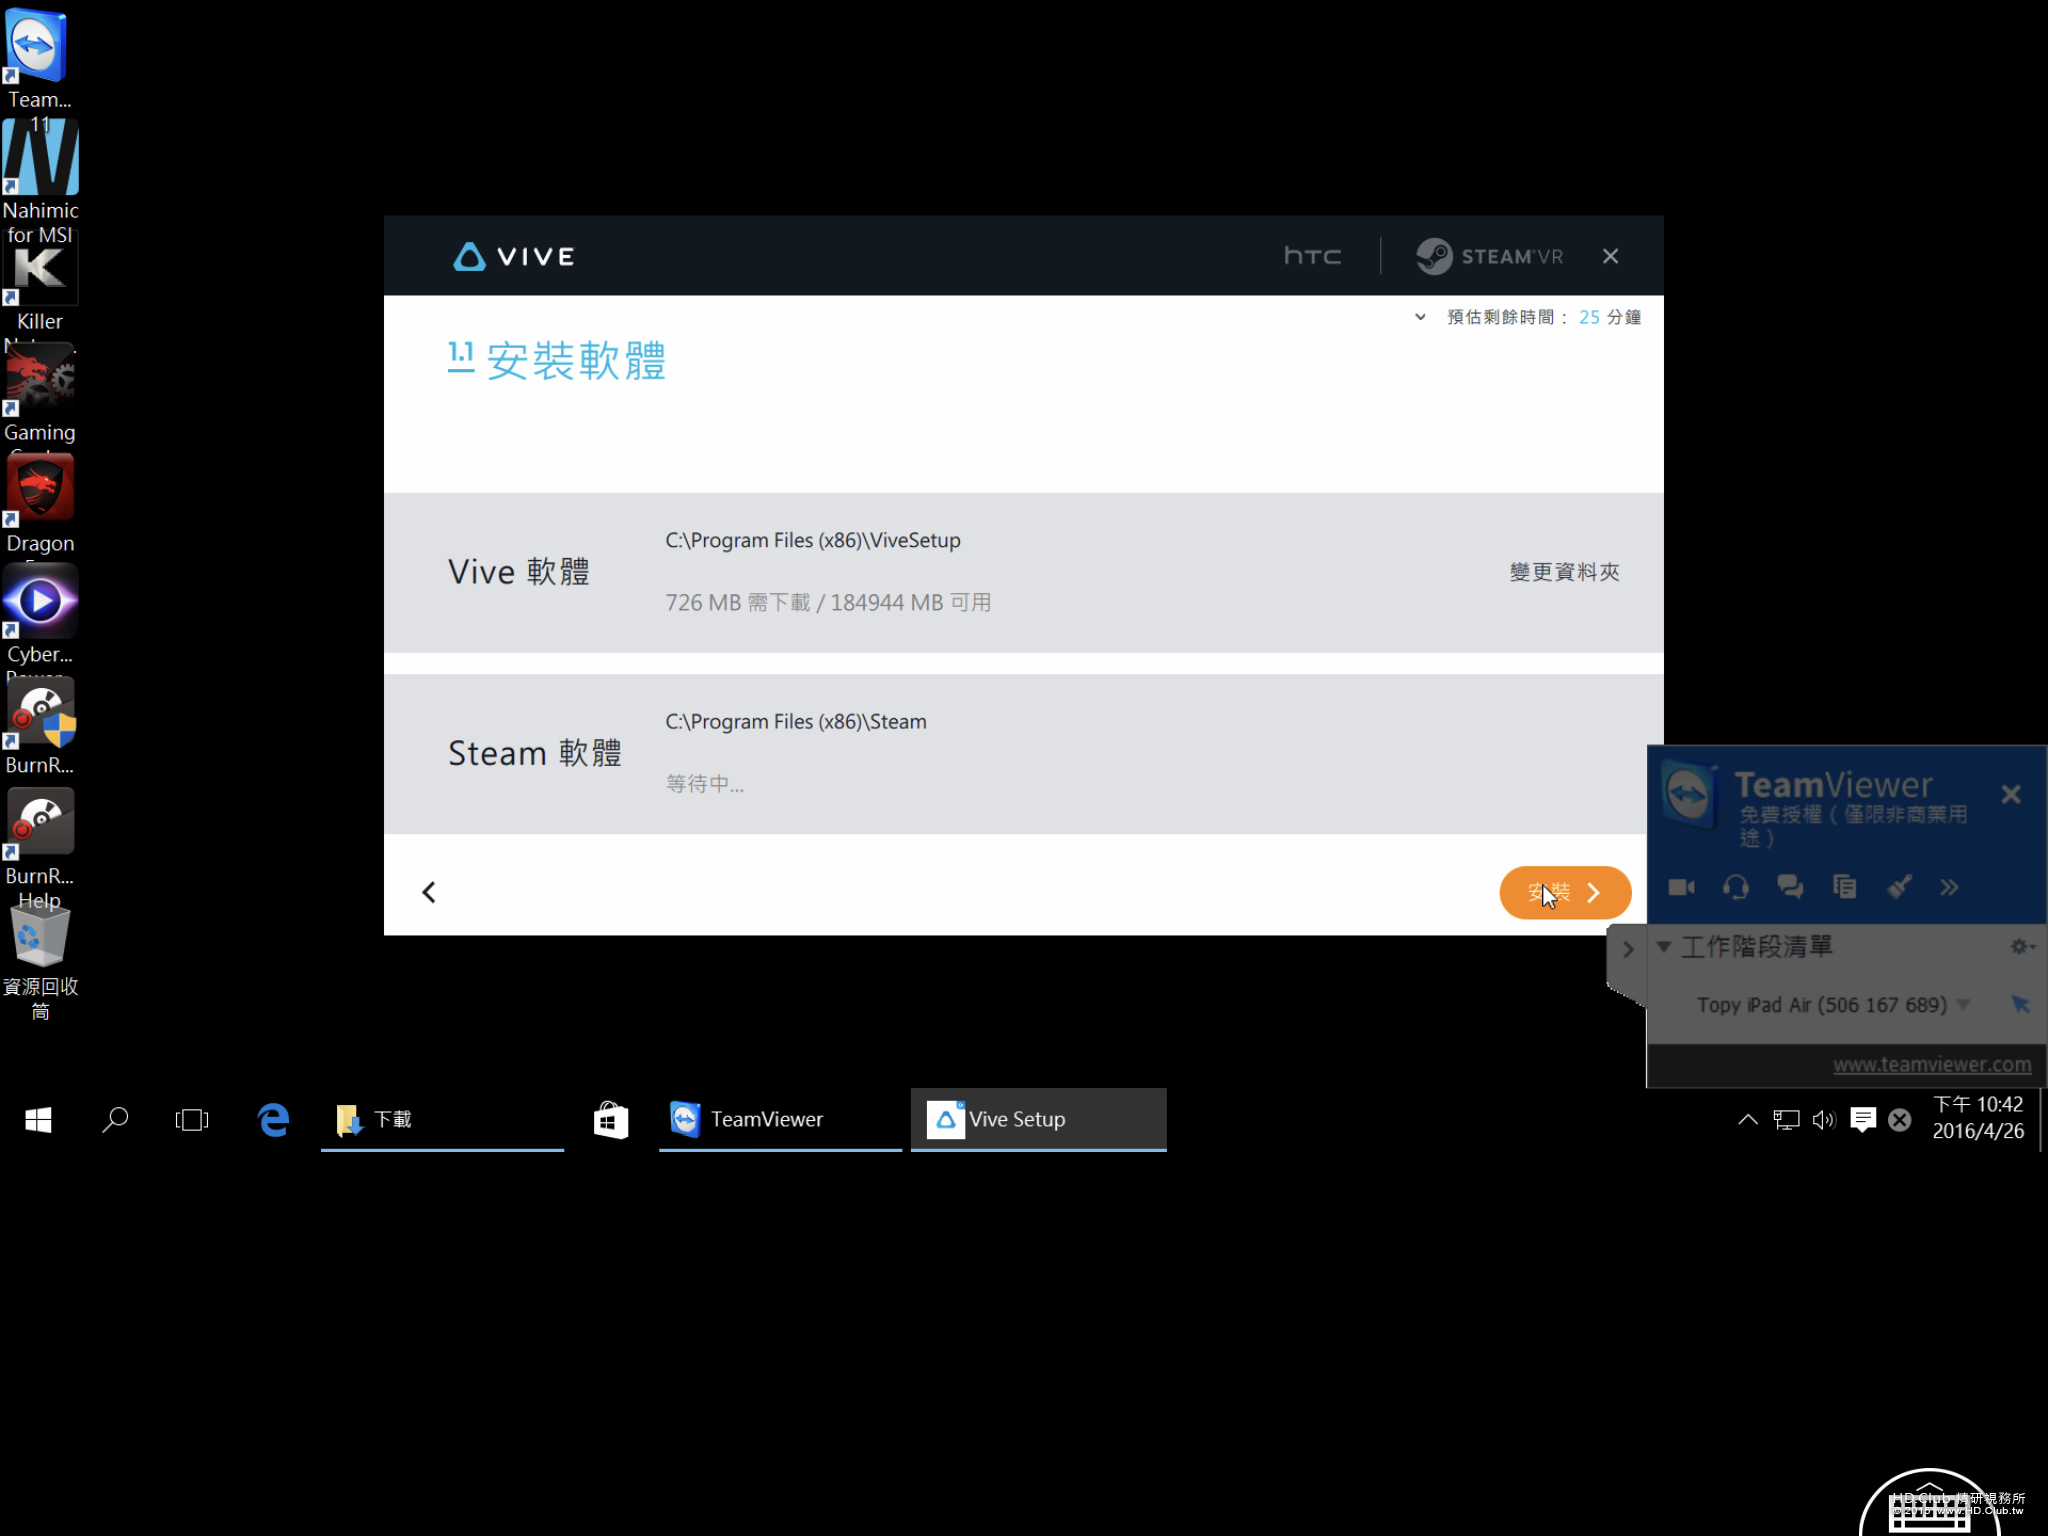Open the session list gear settings

click(2022, 946)
